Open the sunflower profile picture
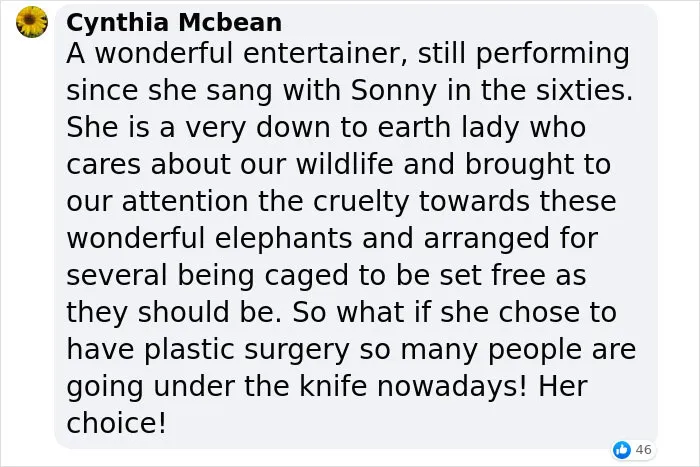 coord(32,22)
